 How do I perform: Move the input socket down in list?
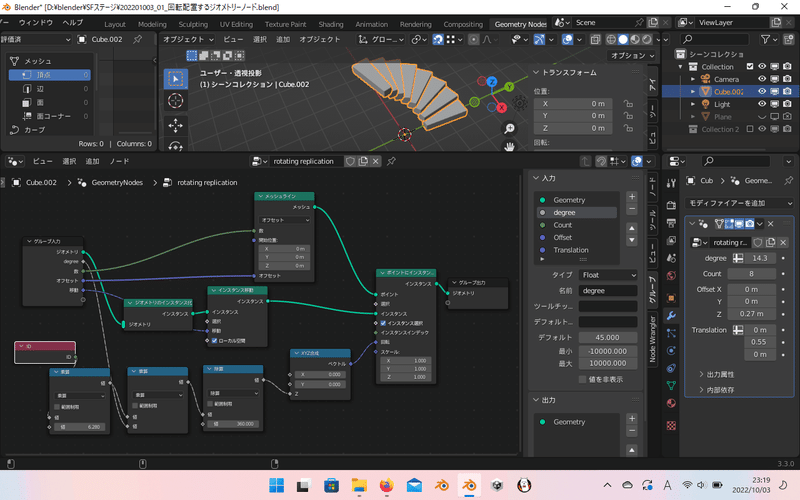tap(632, 240)
